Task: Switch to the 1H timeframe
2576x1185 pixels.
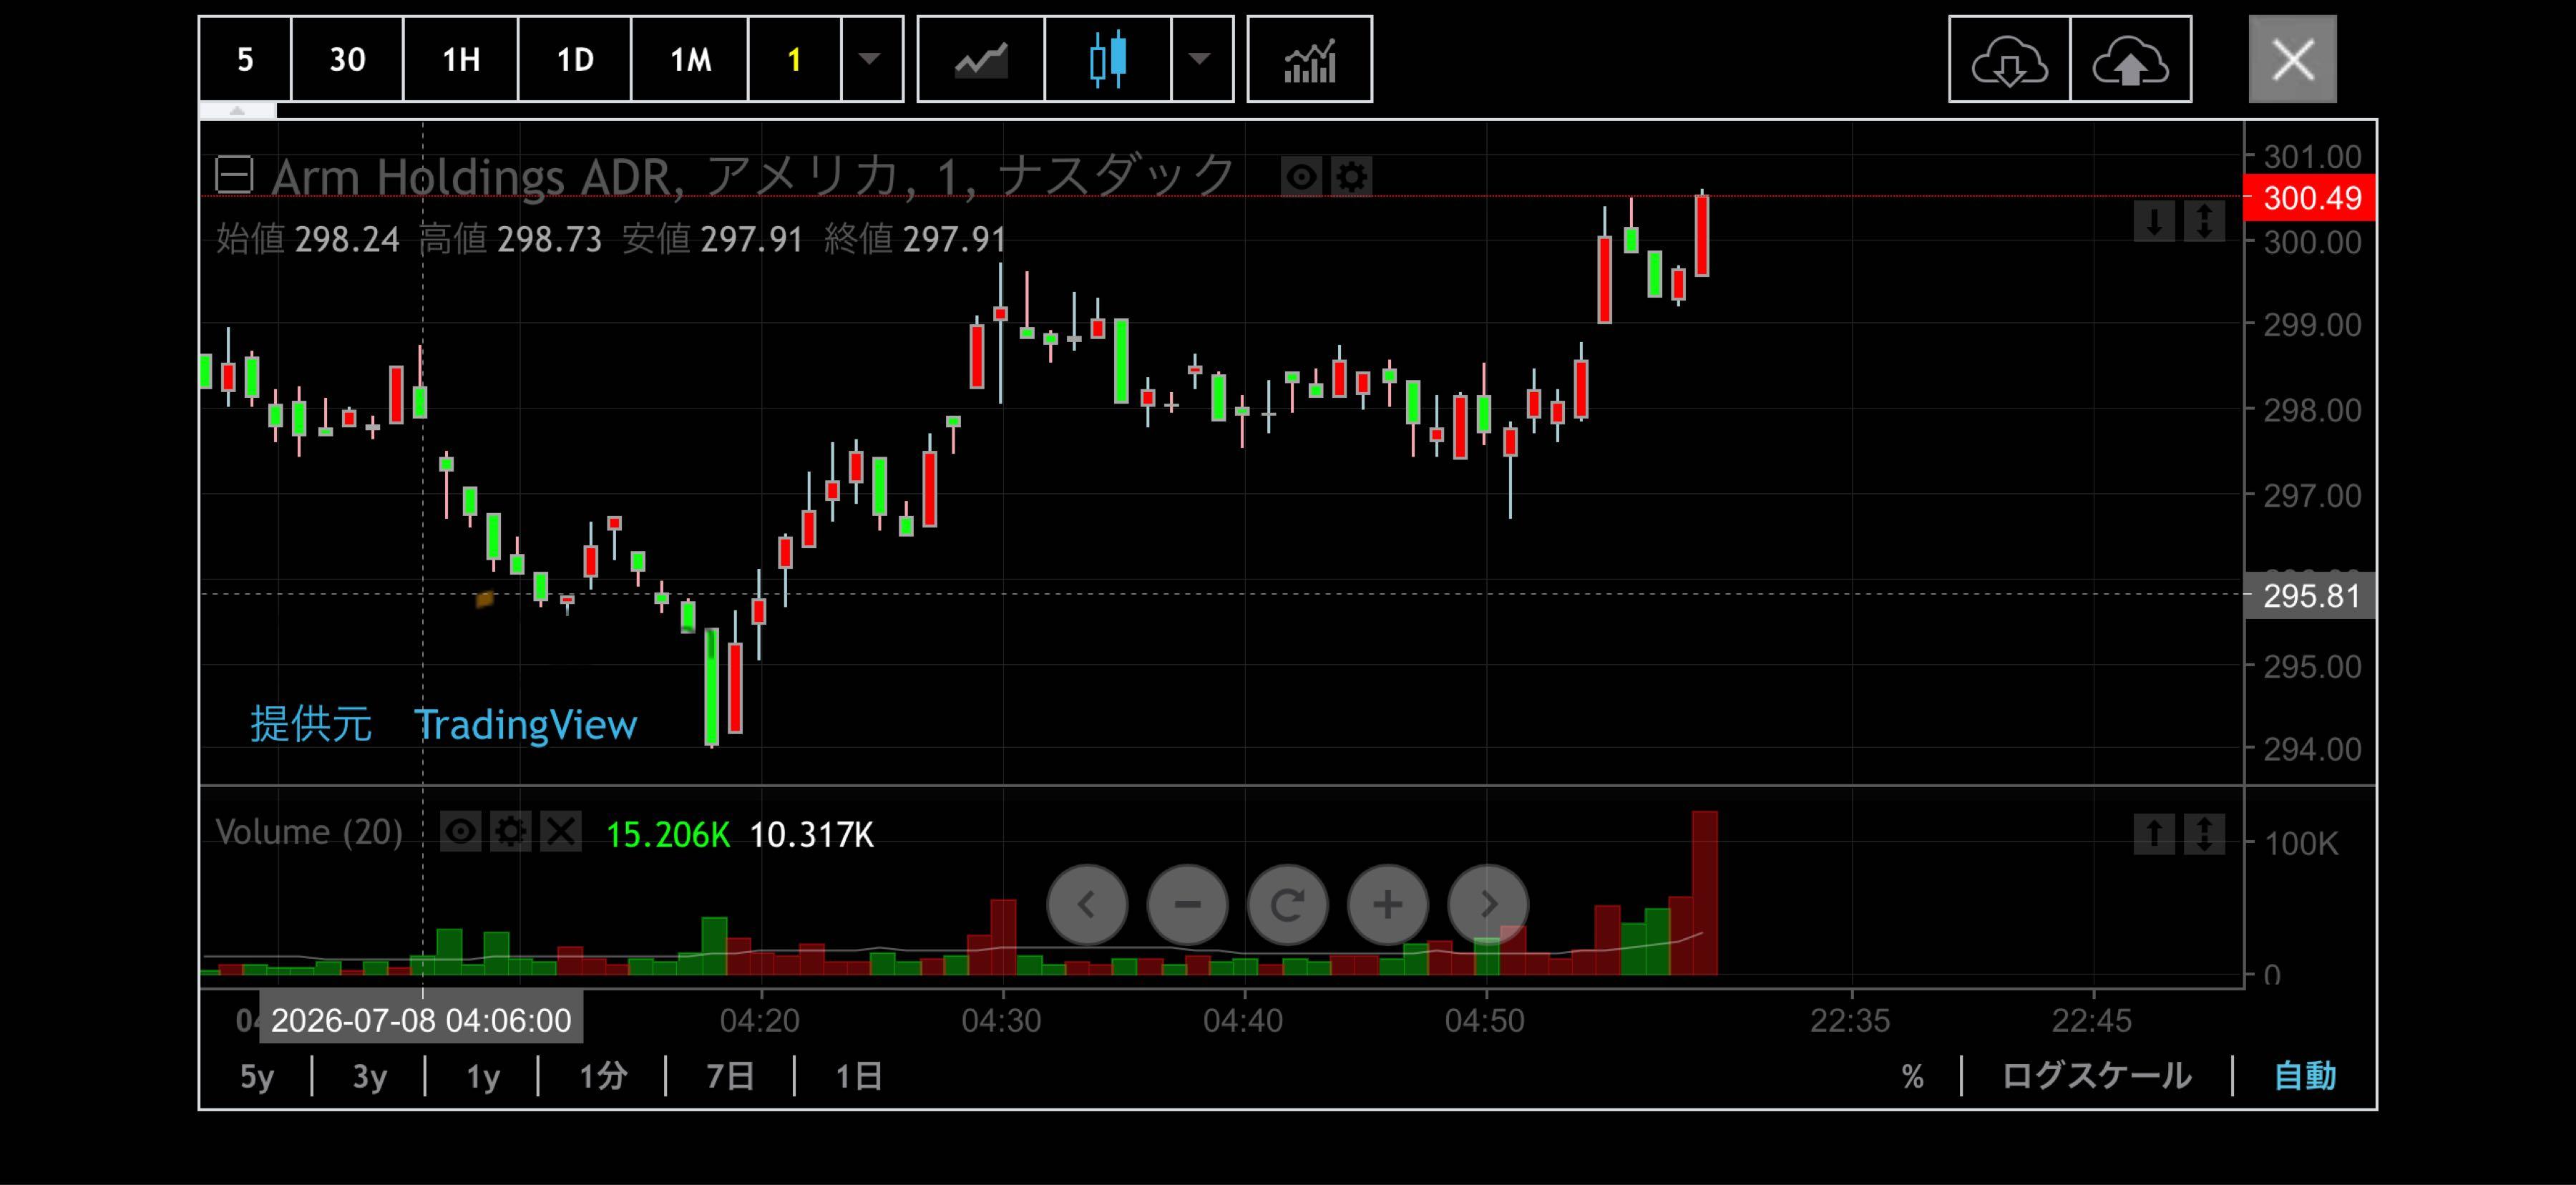Action: point(461,60)
